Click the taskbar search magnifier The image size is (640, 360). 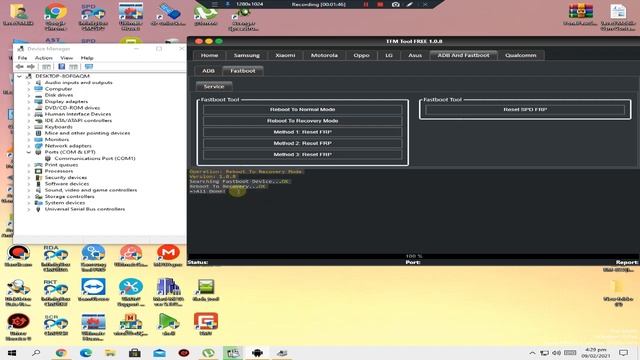click(36, 353)
